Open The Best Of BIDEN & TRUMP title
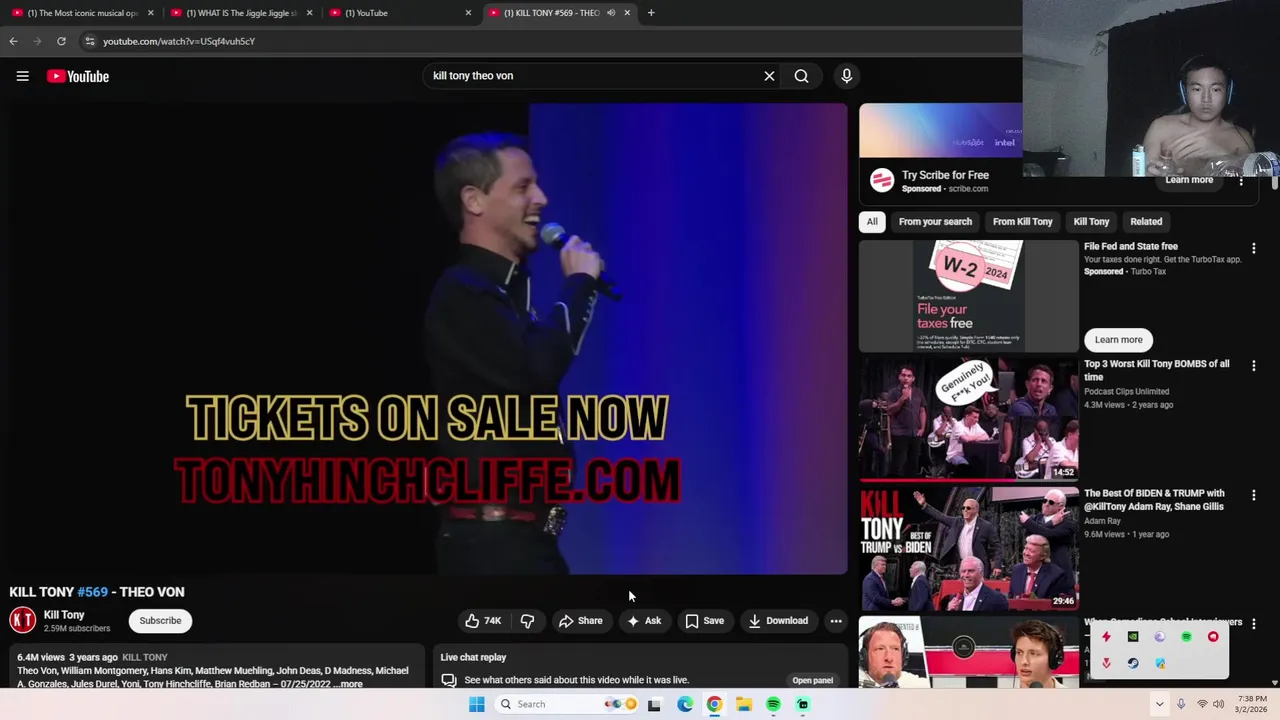Screen dimensions: 1280x720 click(x=1154, y=499)
